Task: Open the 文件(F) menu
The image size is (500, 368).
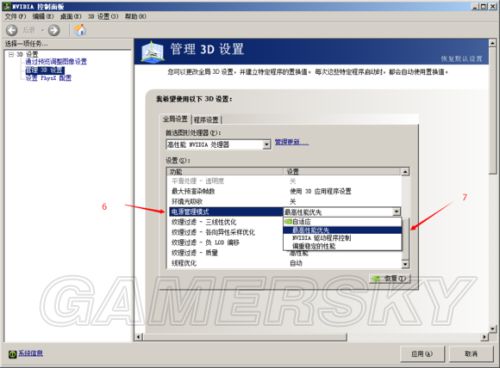Action: coord(15,16)
